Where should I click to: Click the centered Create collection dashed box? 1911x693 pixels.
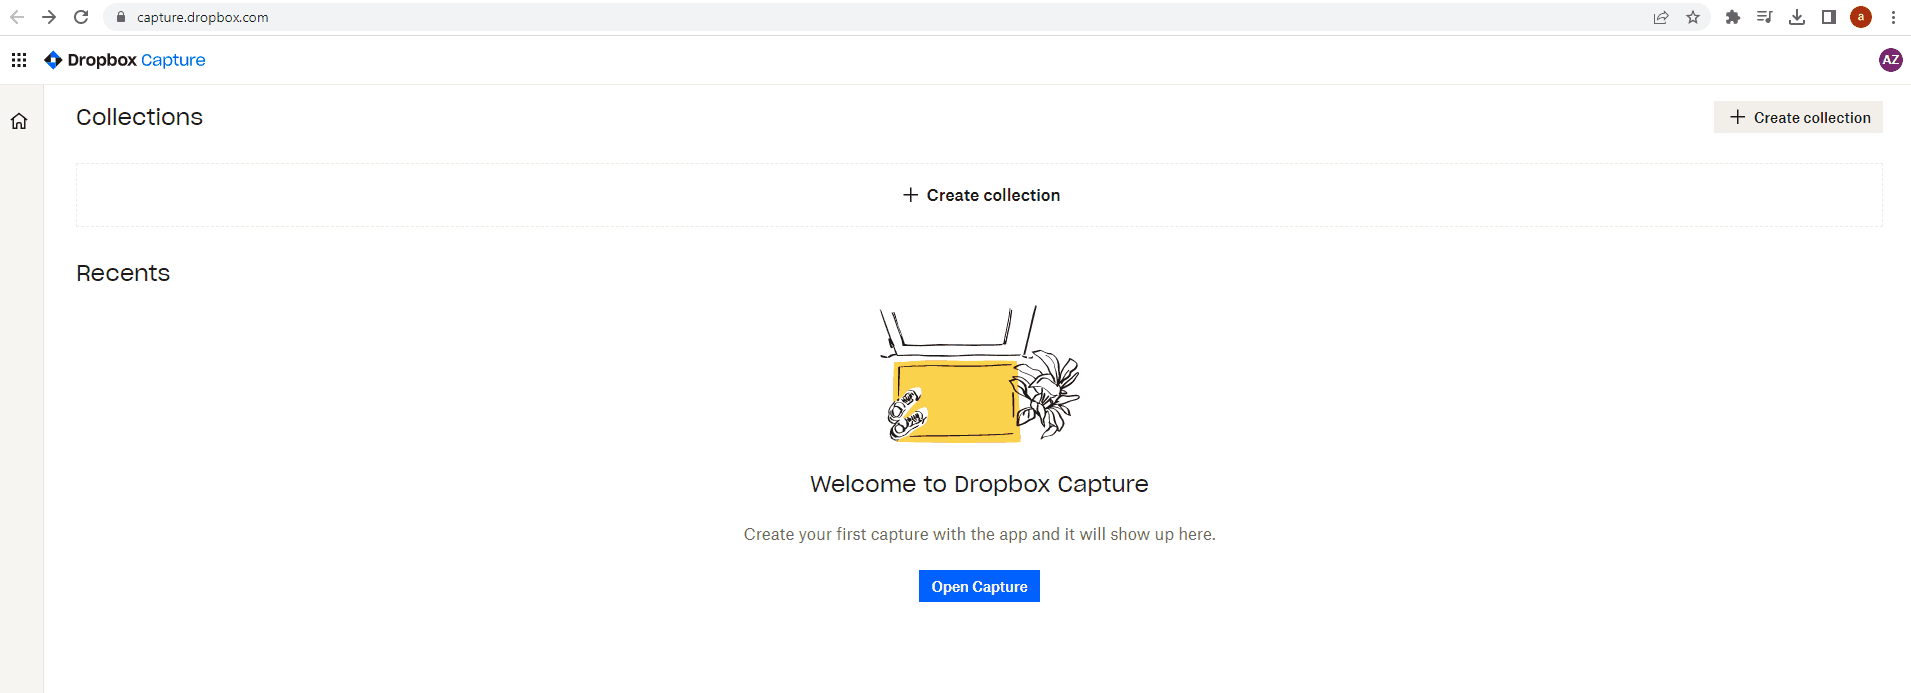979,195
